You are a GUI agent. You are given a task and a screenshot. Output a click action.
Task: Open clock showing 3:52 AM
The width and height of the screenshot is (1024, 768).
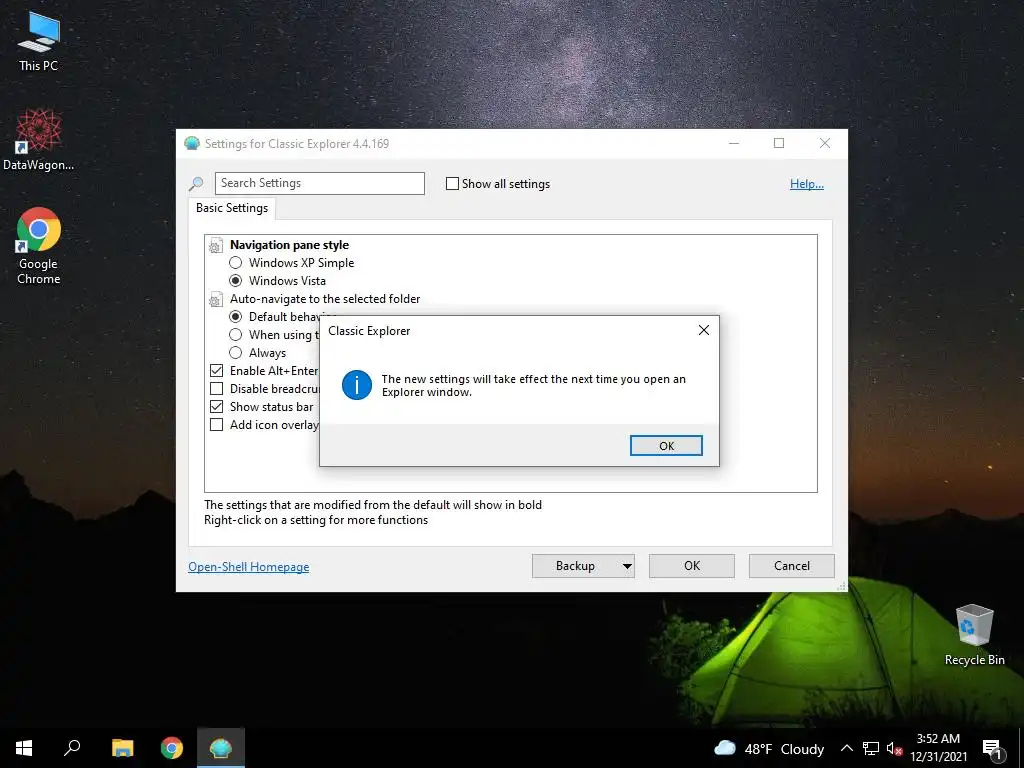tap(938, 748)
